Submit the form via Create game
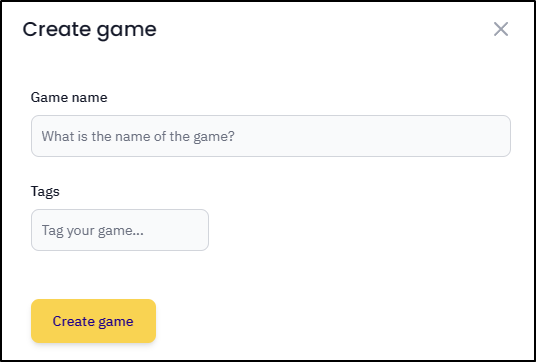This screenshot has height=362, width=536. click(x=93, y=321)
